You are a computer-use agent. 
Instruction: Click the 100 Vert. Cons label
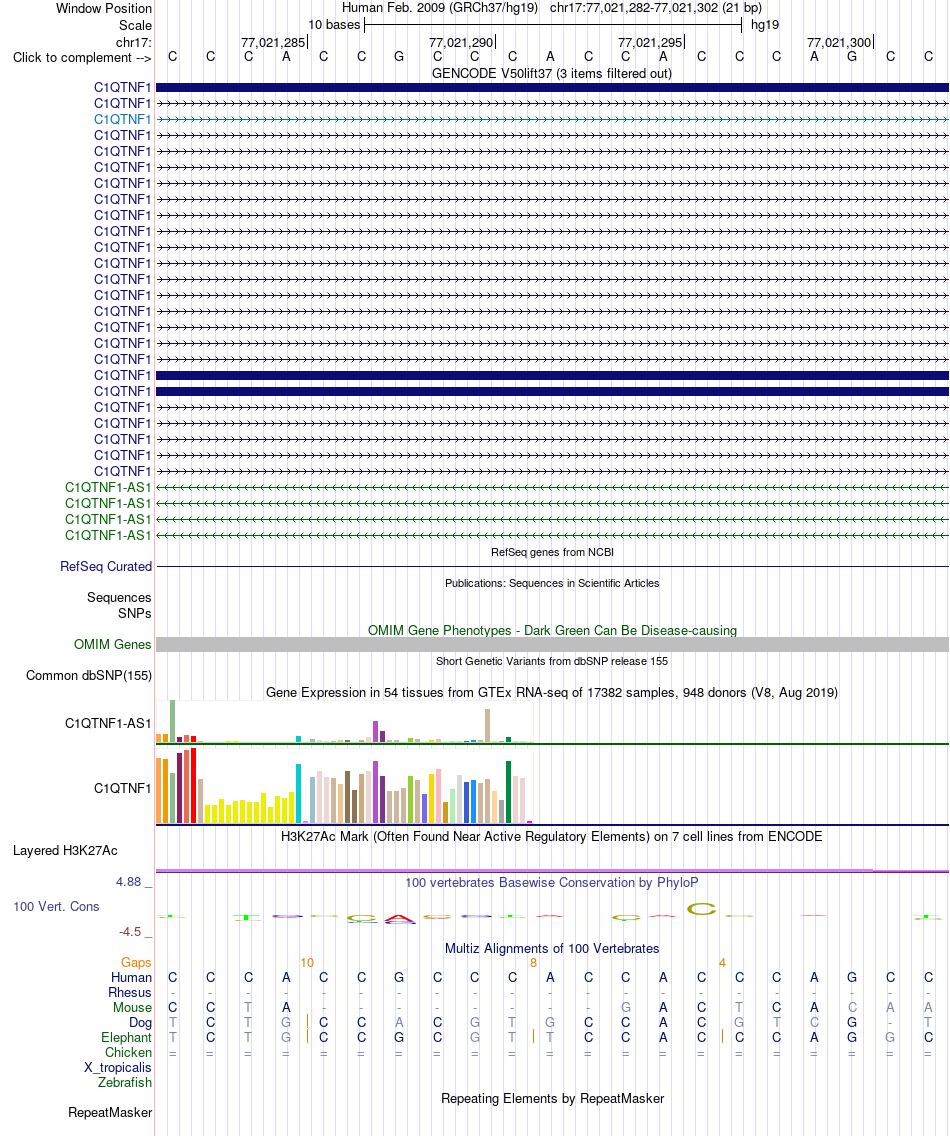click(56, 906)
